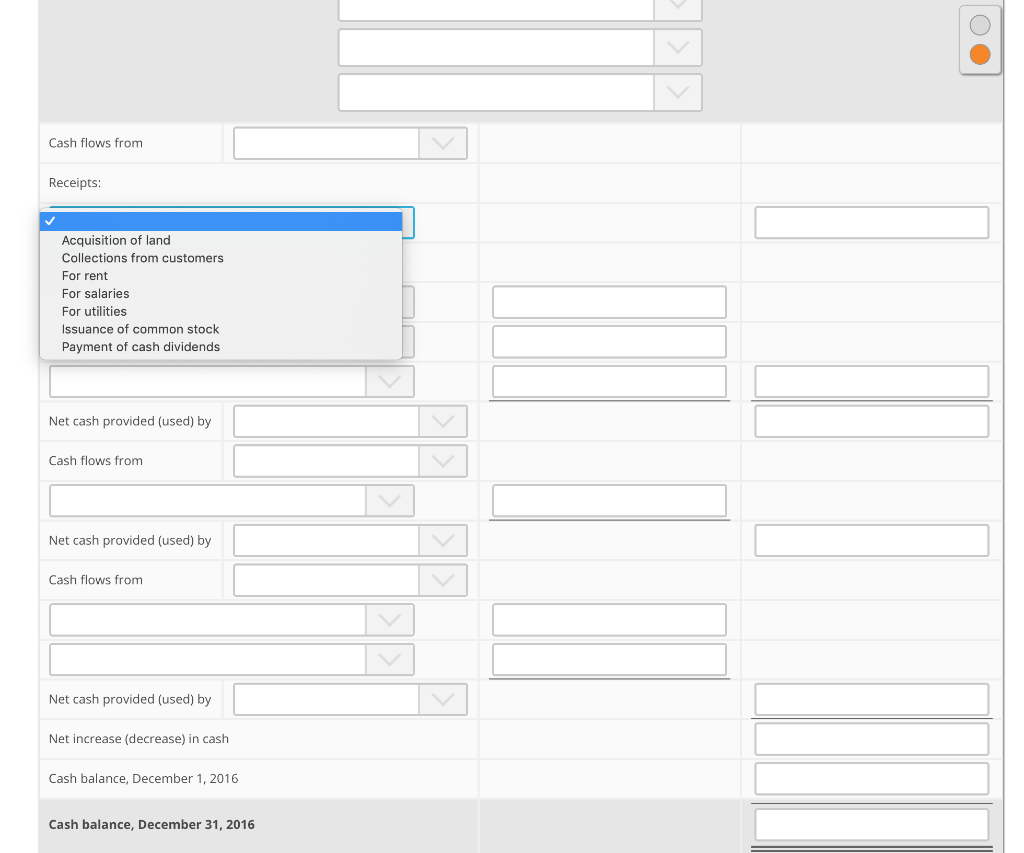1024x853 pixels.
Task: Open first 'Net cash provided (used) by' dropdown
Action: pos(350,422)
